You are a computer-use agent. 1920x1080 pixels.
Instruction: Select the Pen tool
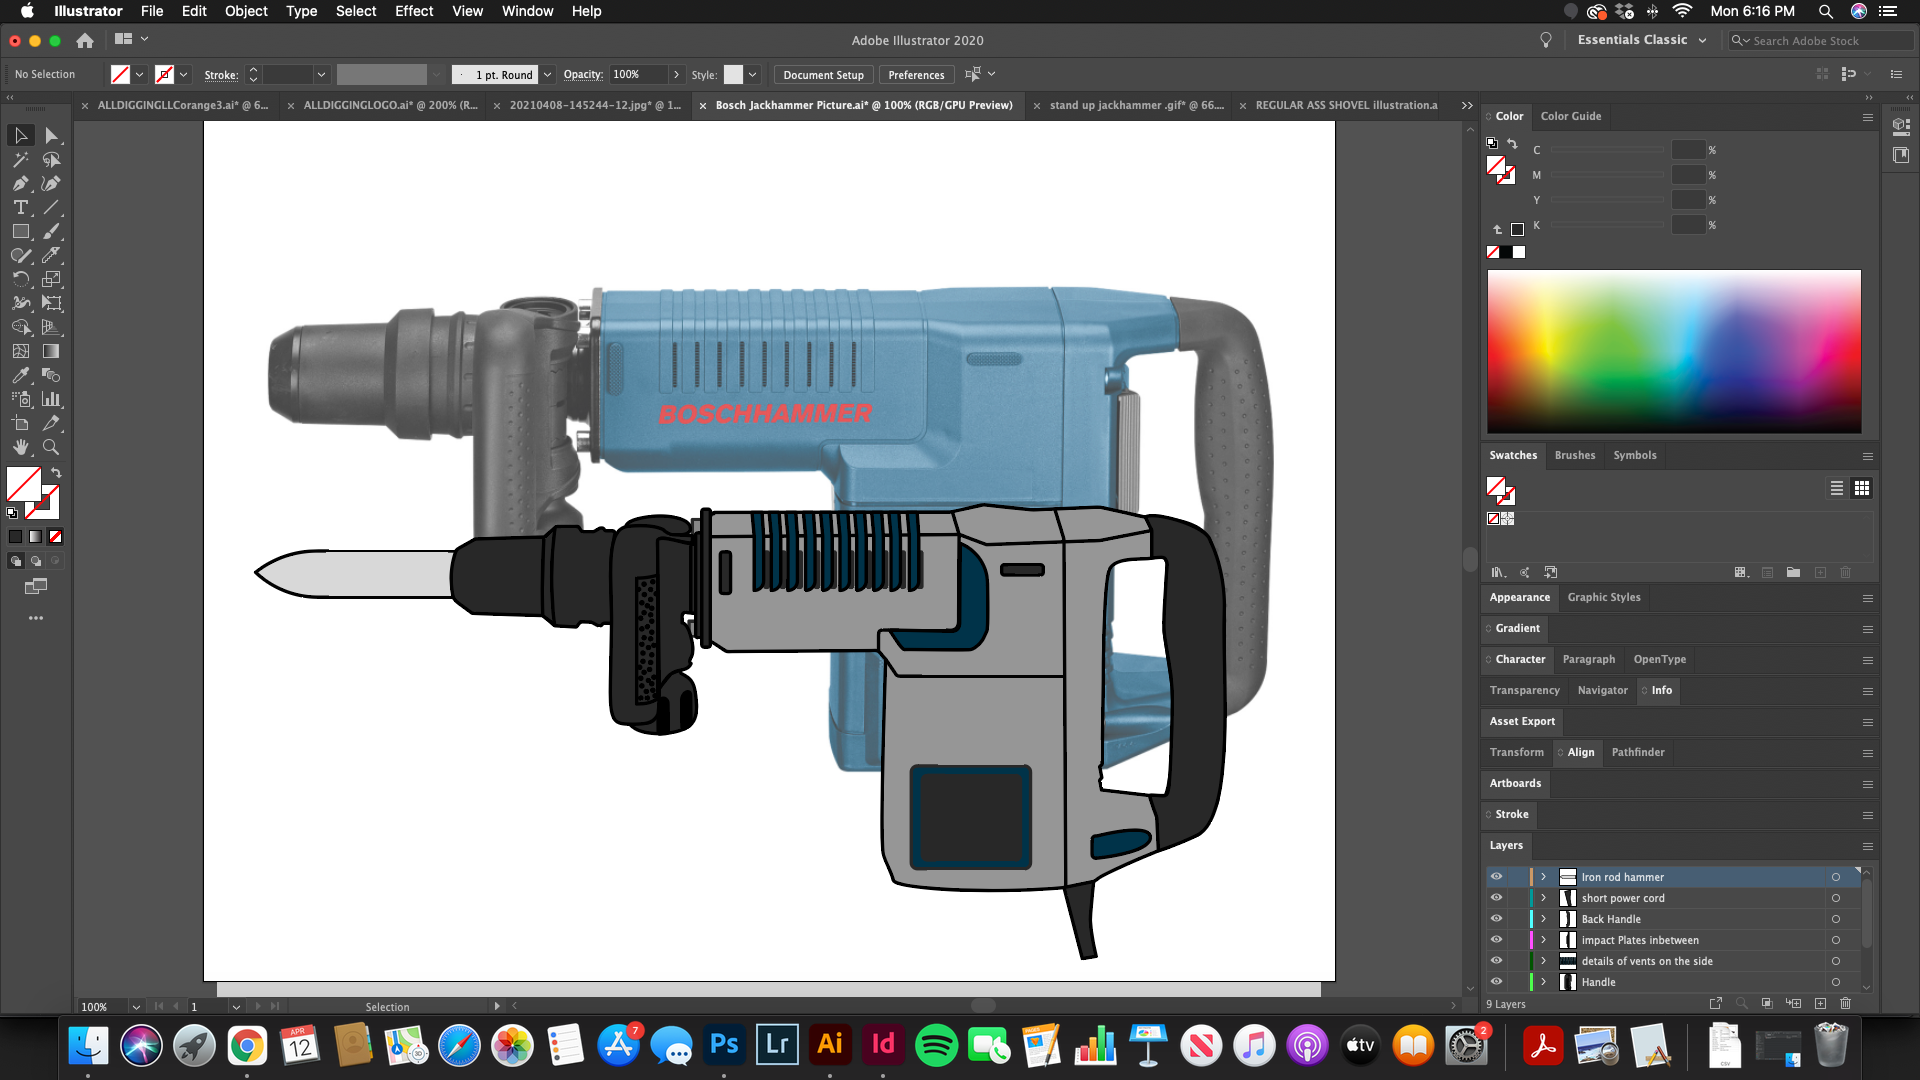click(x=21, y=184)
